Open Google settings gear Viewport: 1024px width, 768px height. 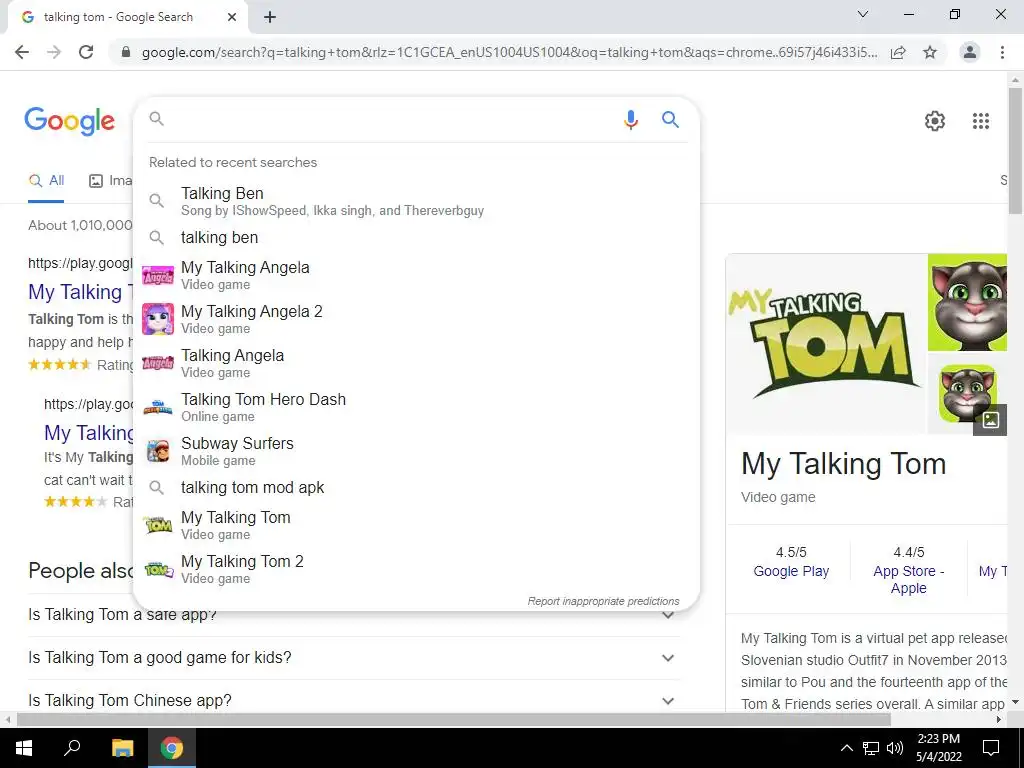[x=935, y=121]
